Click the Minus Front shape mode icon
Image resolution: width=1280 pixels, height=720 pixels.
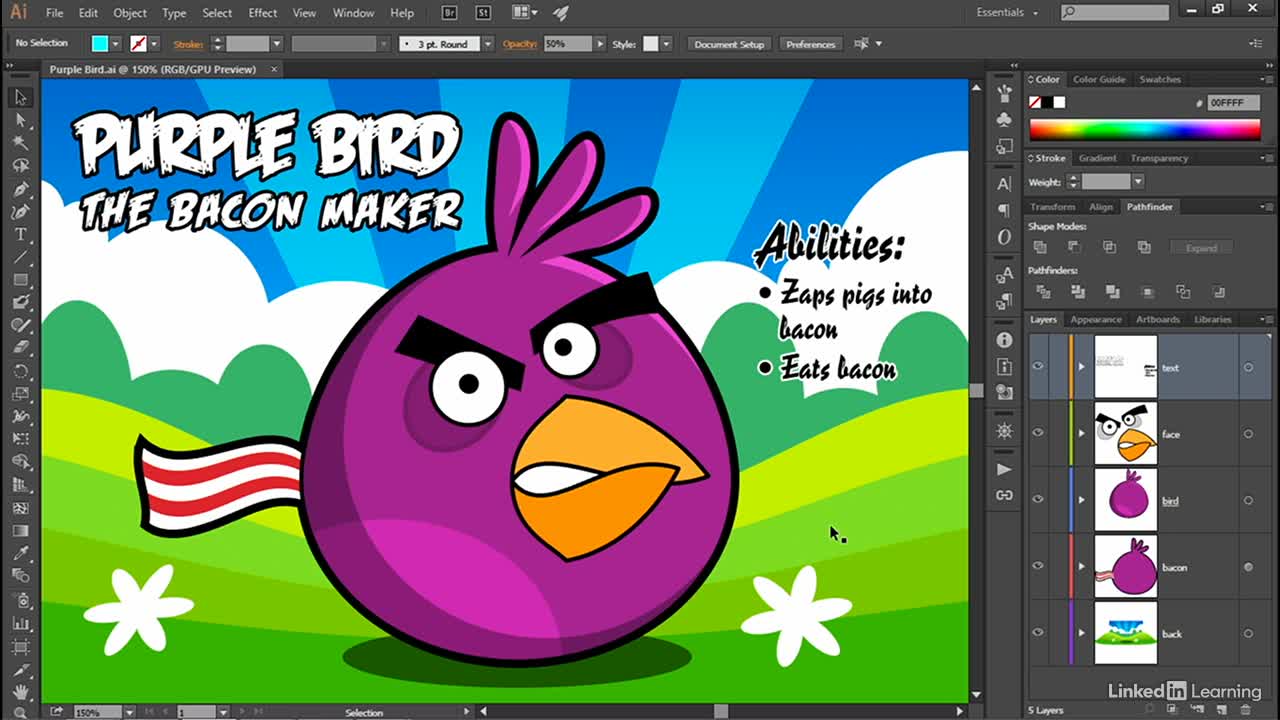pos(1074,247)
